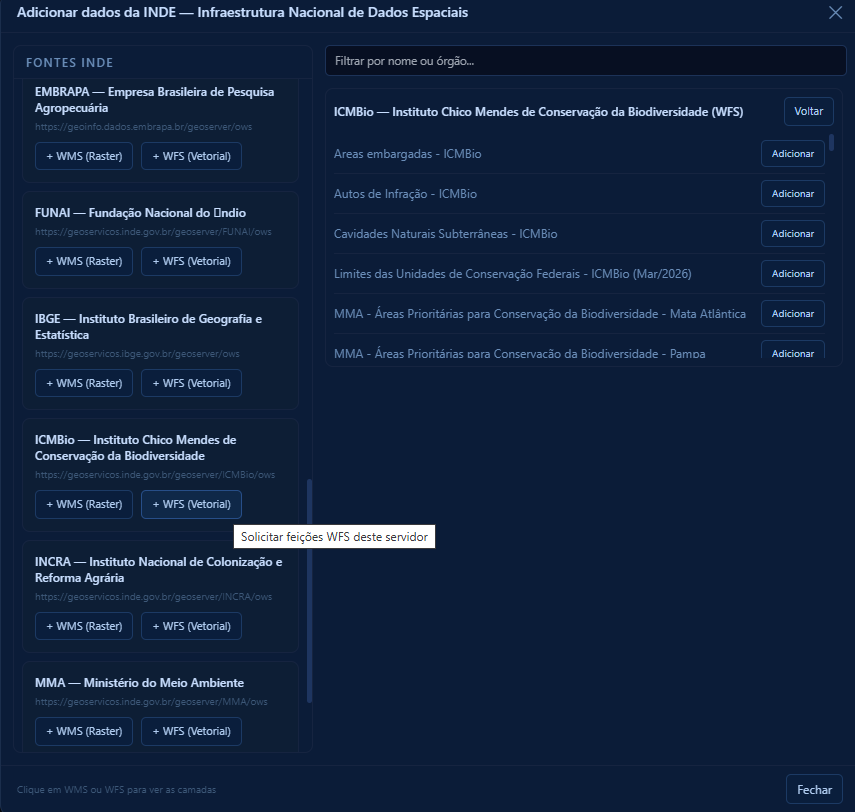Click the layer list scrollbar thumb
The image size is (855, 812).
pos(831,142)
